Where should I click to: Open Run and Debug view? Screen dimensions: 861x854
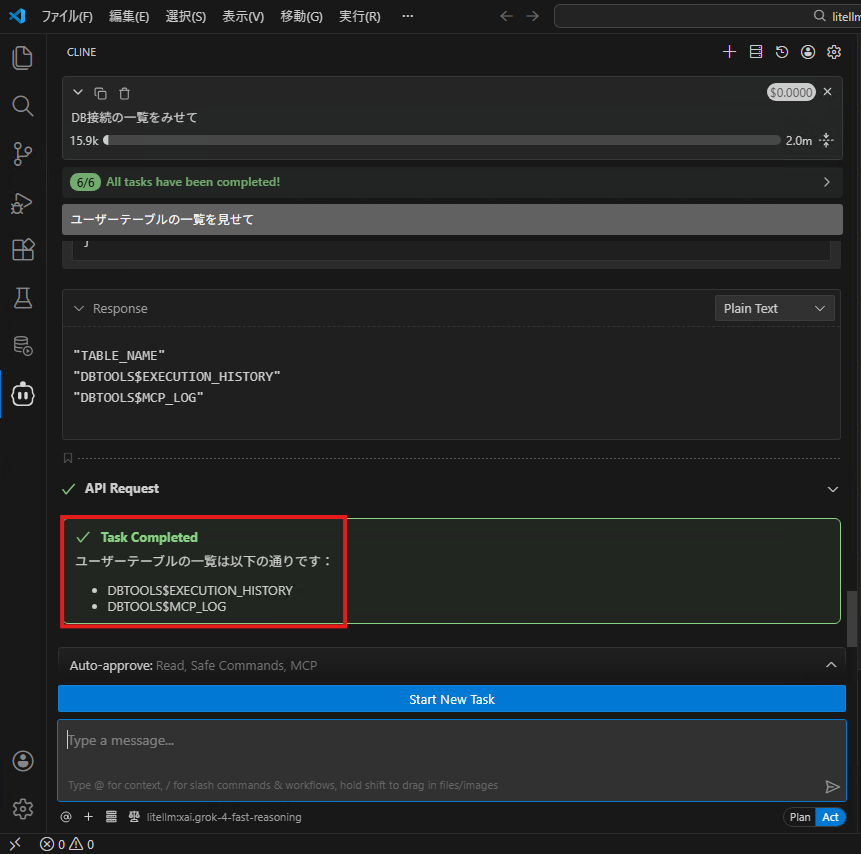click(23, 203)
